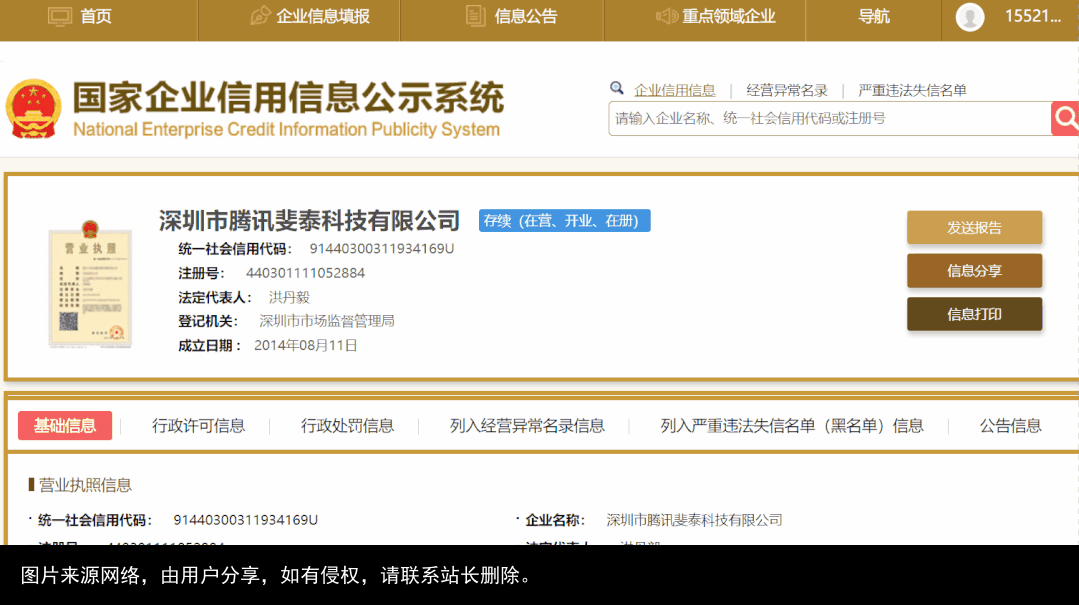This screenshot has height=605, width=1079.
Task: Click the 信息打印 button
Action: pyautogui.click(x=974, y=314)
